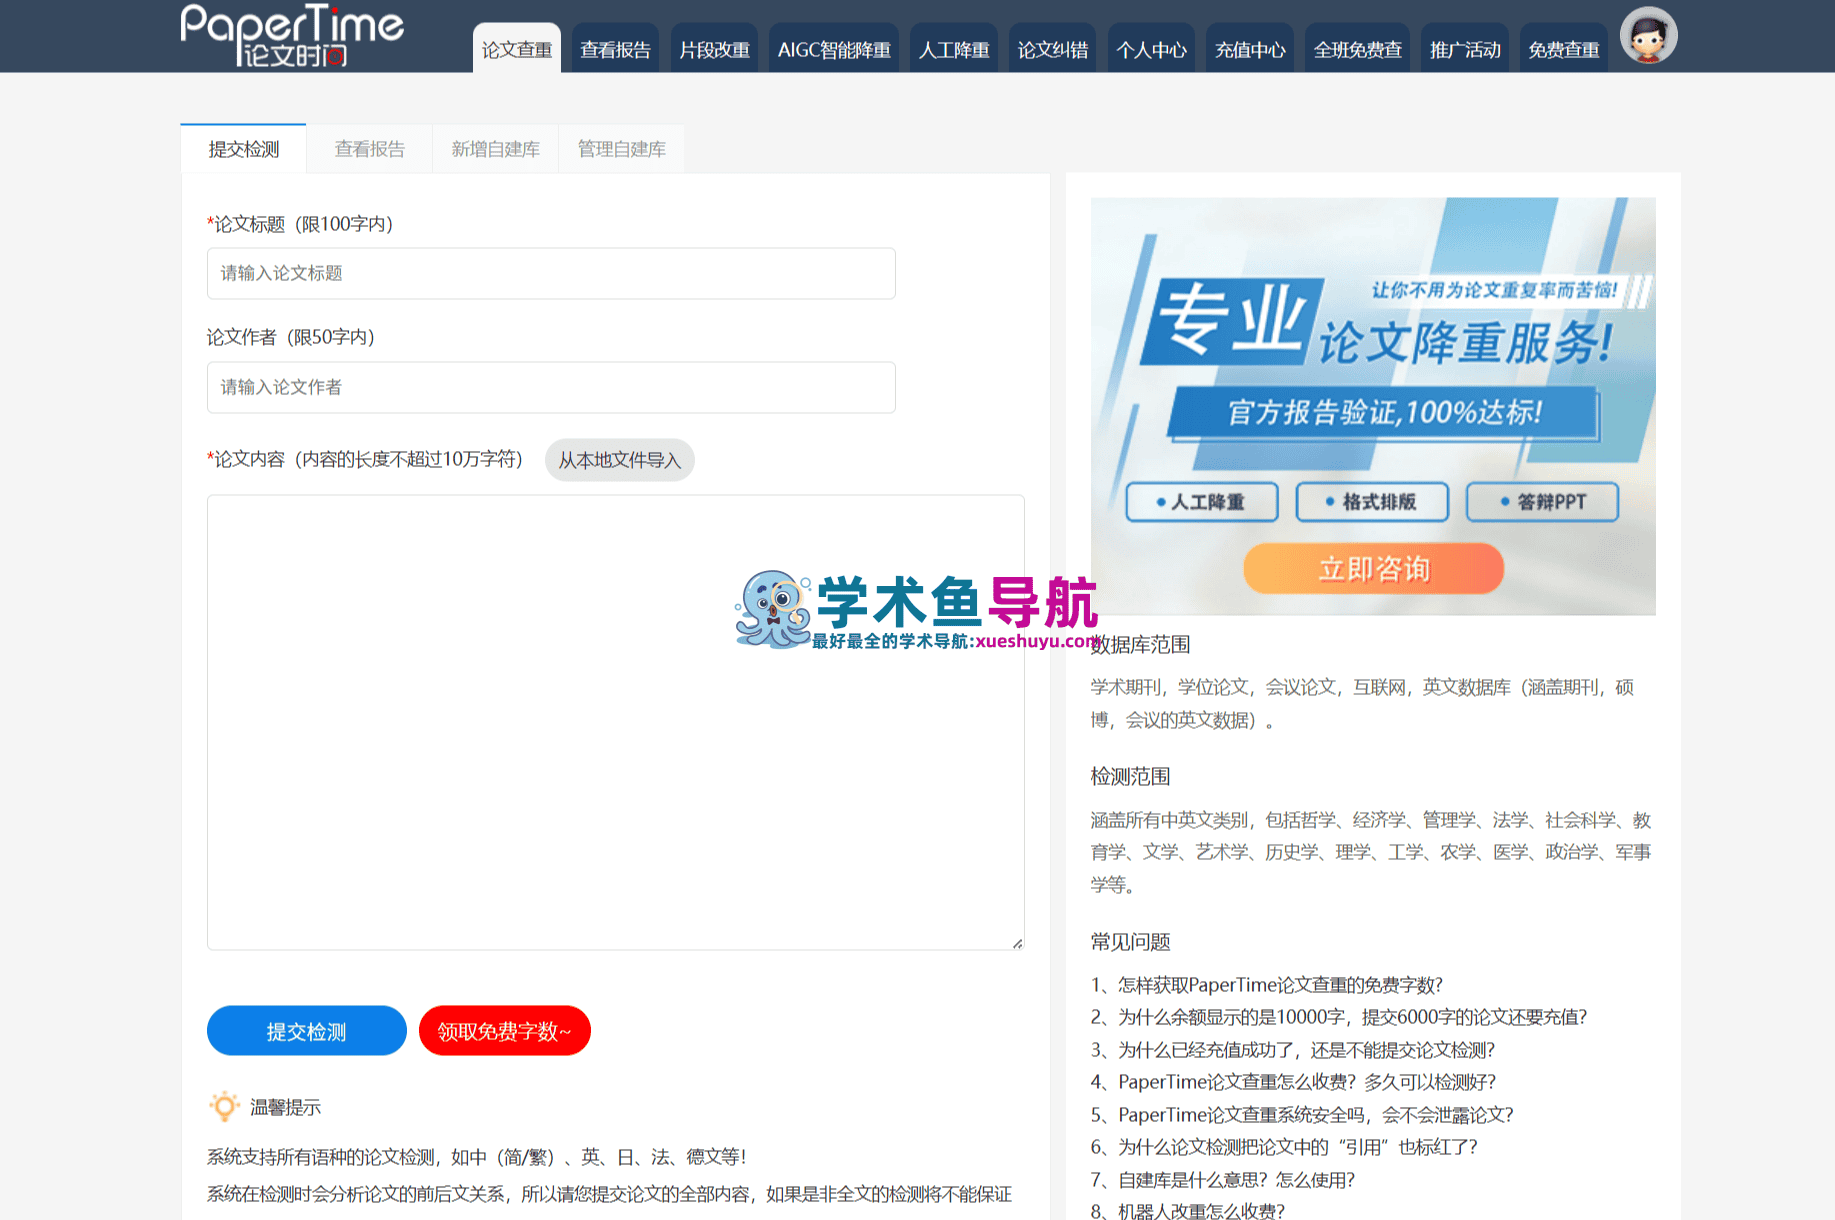
Task: Open FAQ 自建库是什么意思?怎么使用?
Action: (1223, 1180)
